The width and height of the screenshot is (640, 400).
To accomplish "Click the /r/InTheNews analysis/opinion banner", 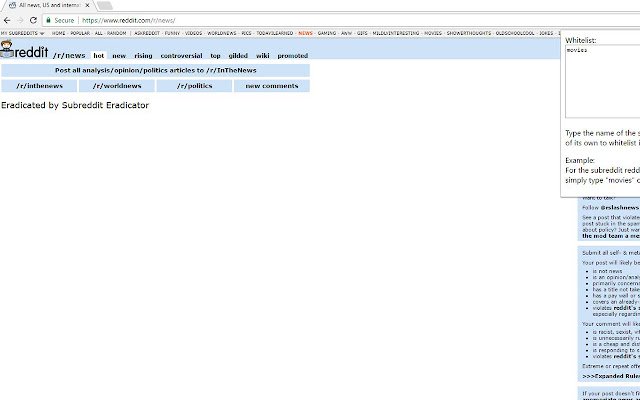I will 156,70.
